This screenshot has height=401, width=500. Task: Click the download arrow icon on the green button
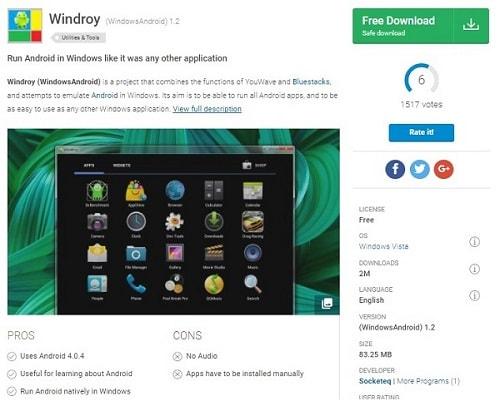tap(471, 25)
